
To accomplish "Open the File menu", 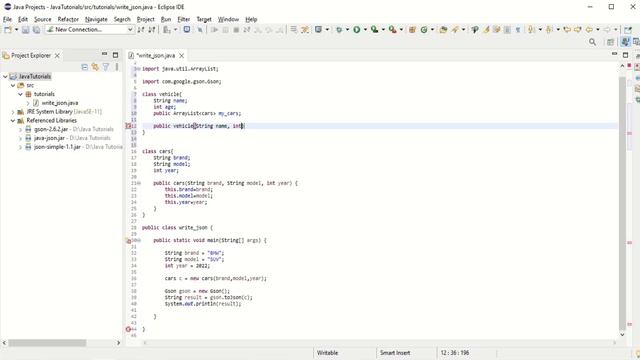I will click(x=7, y=19).
